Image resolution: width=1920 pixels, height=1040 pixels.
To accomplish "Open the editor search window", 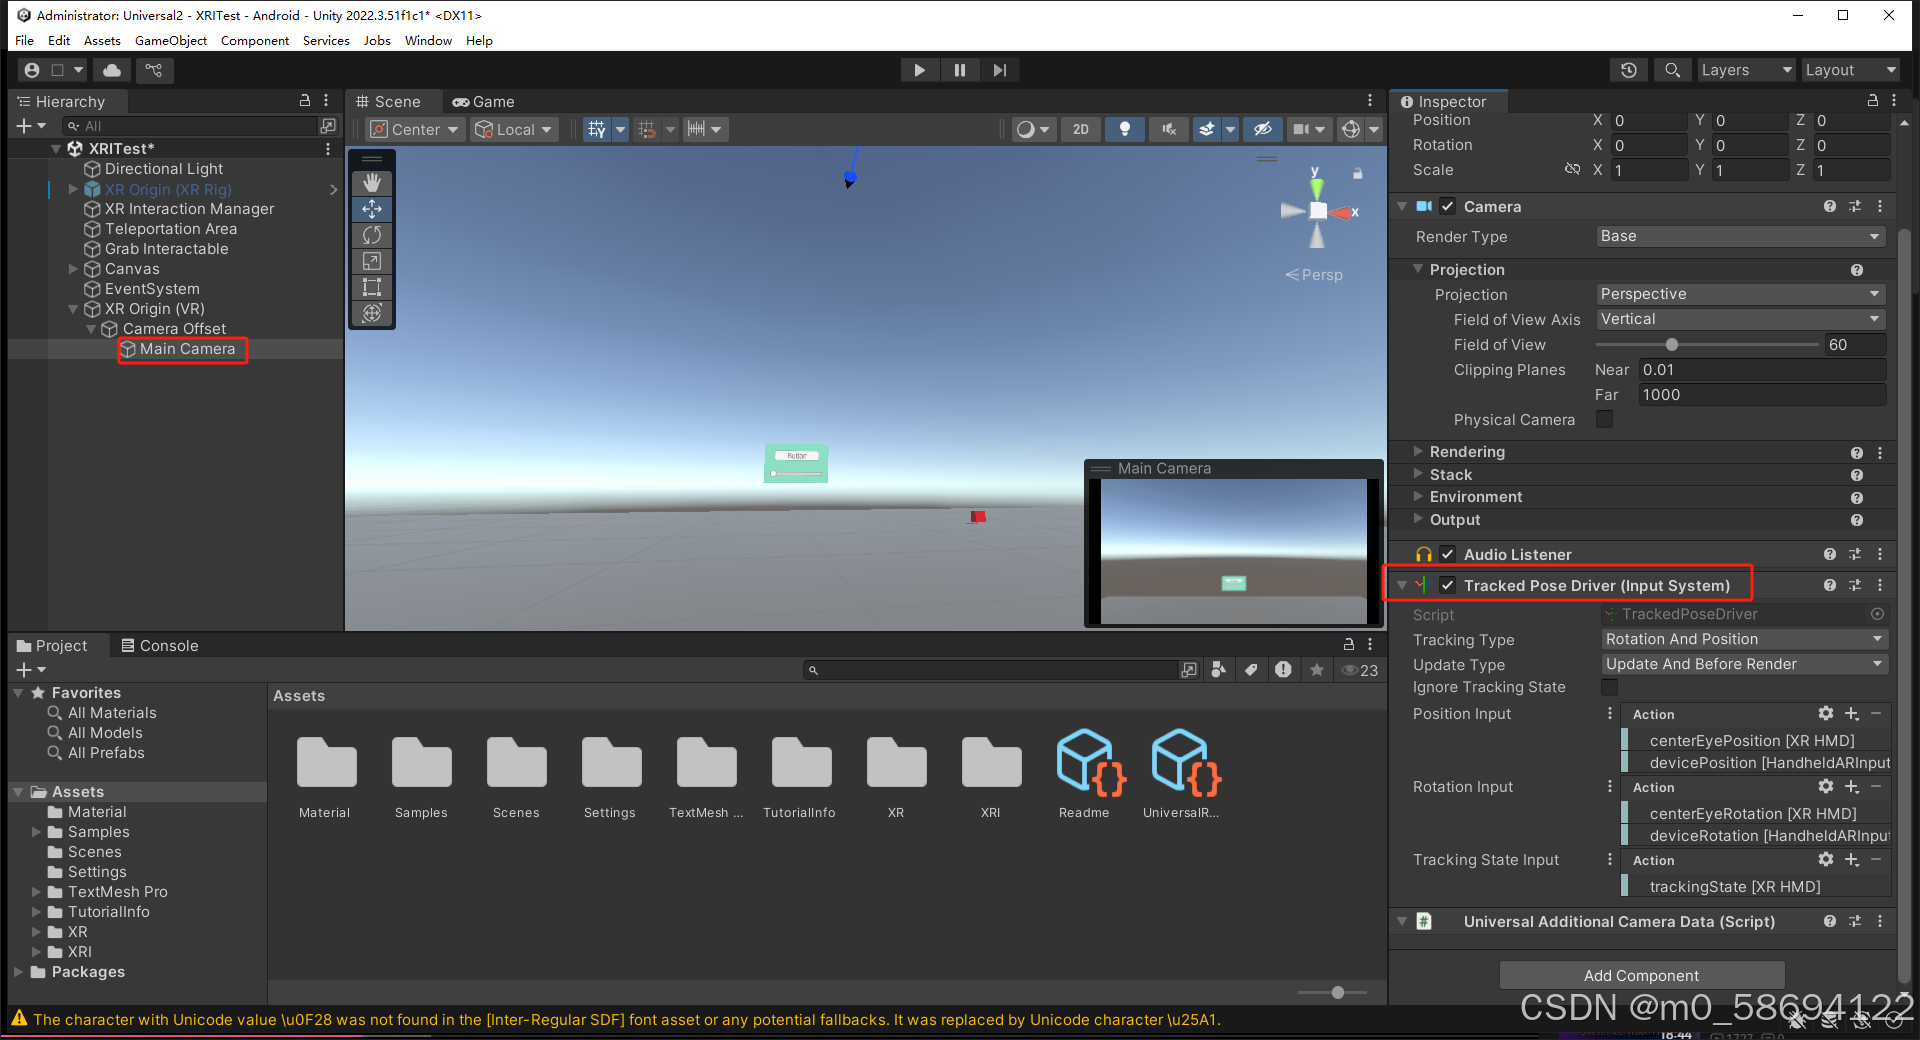I will click(1672, 69).
